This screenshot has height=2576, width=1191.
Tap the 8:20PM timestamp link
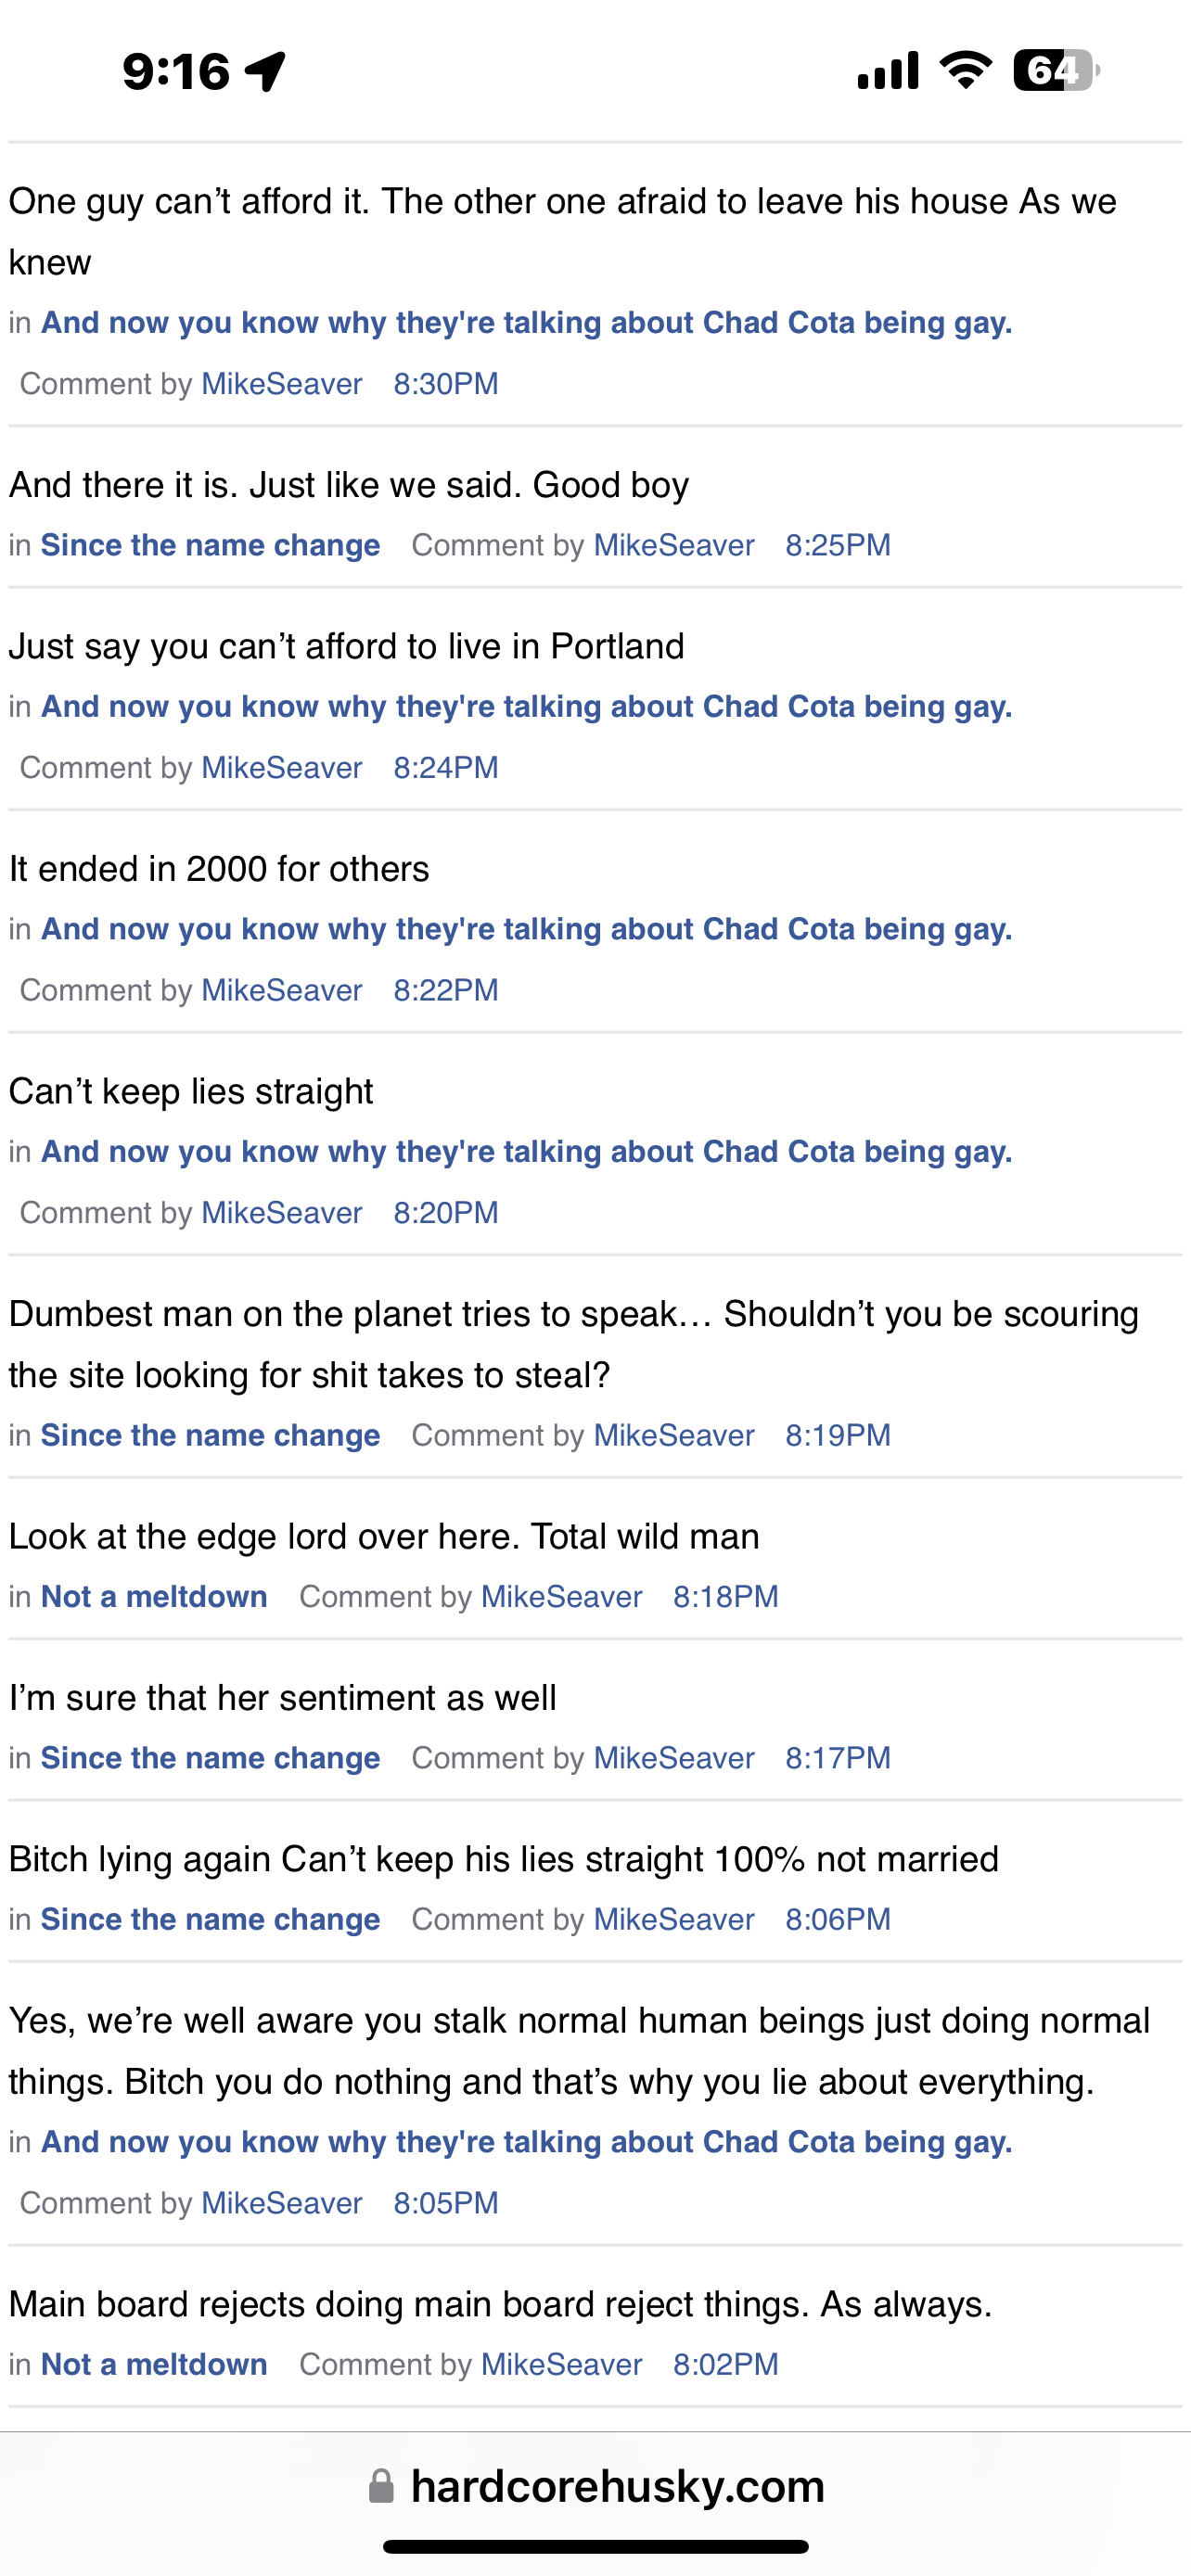point(446,1212)
